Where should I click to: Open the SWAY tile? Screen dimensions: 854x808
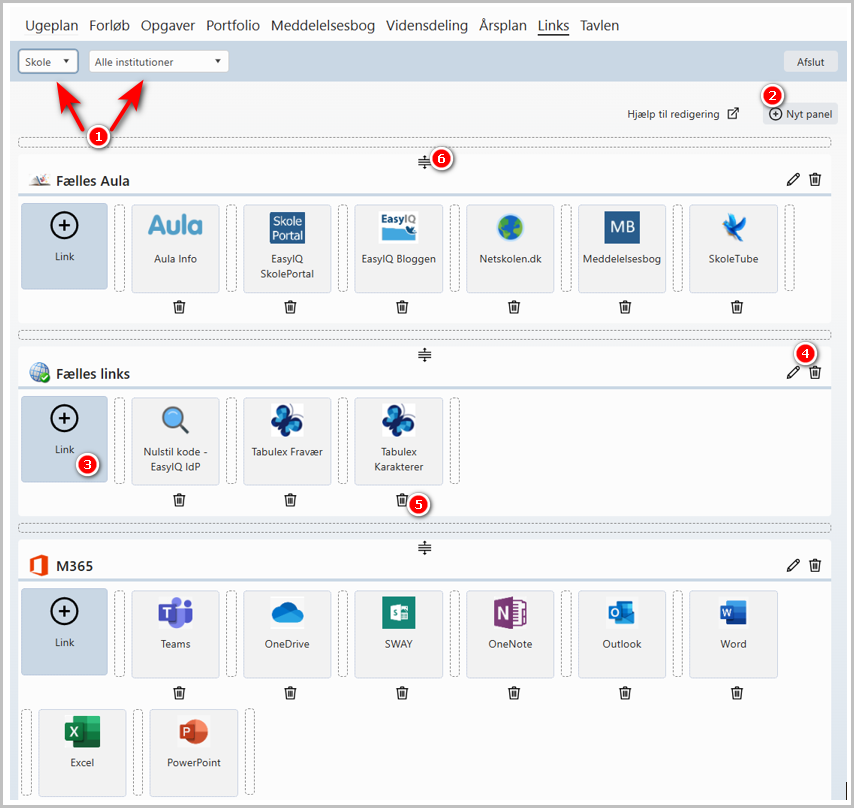pyautogui.click(x=399, y=634)
